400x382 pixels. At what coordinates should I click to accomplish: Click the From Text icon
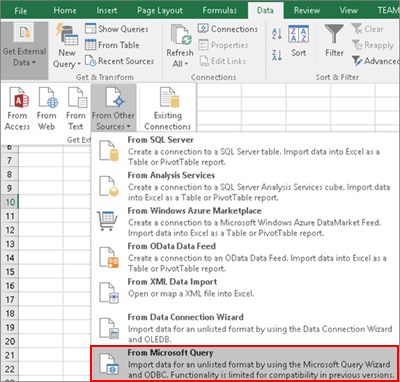click(x=76, y=109)
